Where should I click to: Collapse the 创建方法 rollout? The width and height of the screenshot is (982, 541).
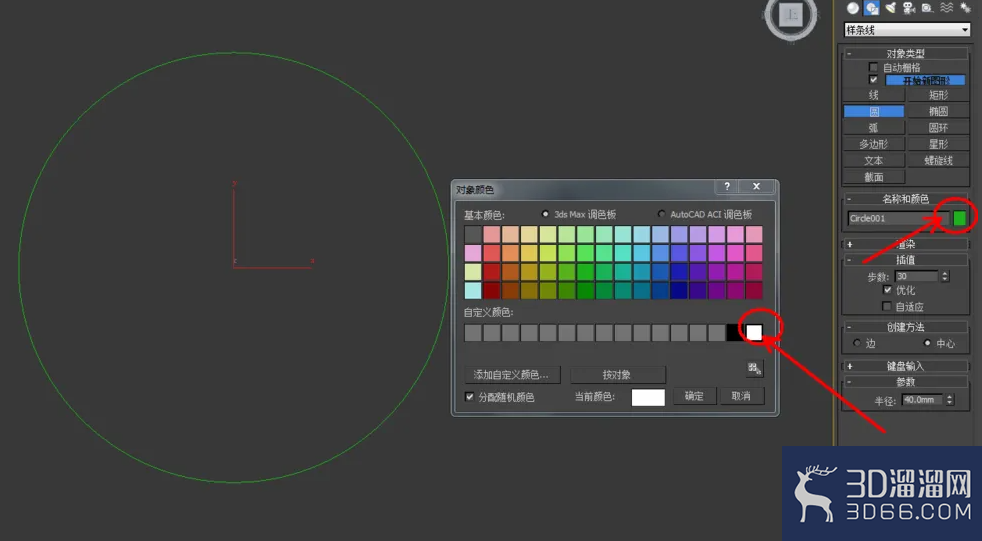click(x=905, y=327)
